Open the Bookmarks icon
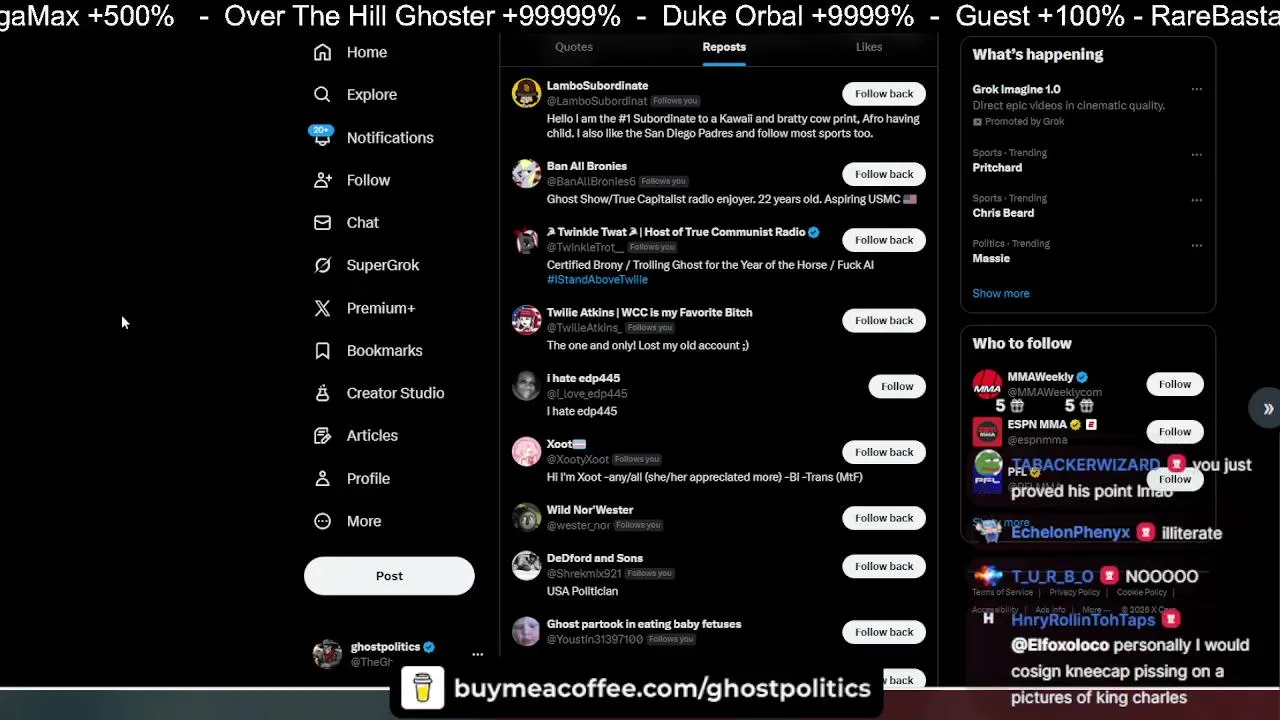Viewport: 1280px width, 720px height. 322,350
